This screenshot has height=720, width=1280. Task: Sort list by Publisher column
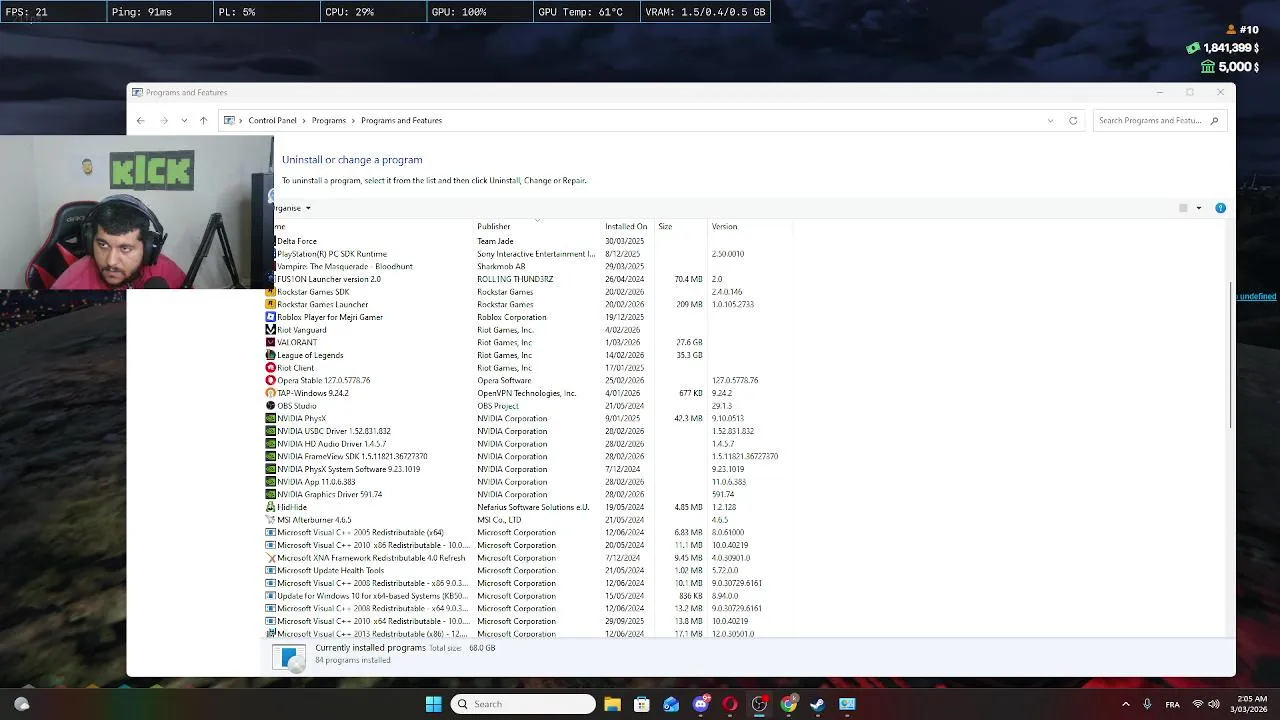[537, 227]
